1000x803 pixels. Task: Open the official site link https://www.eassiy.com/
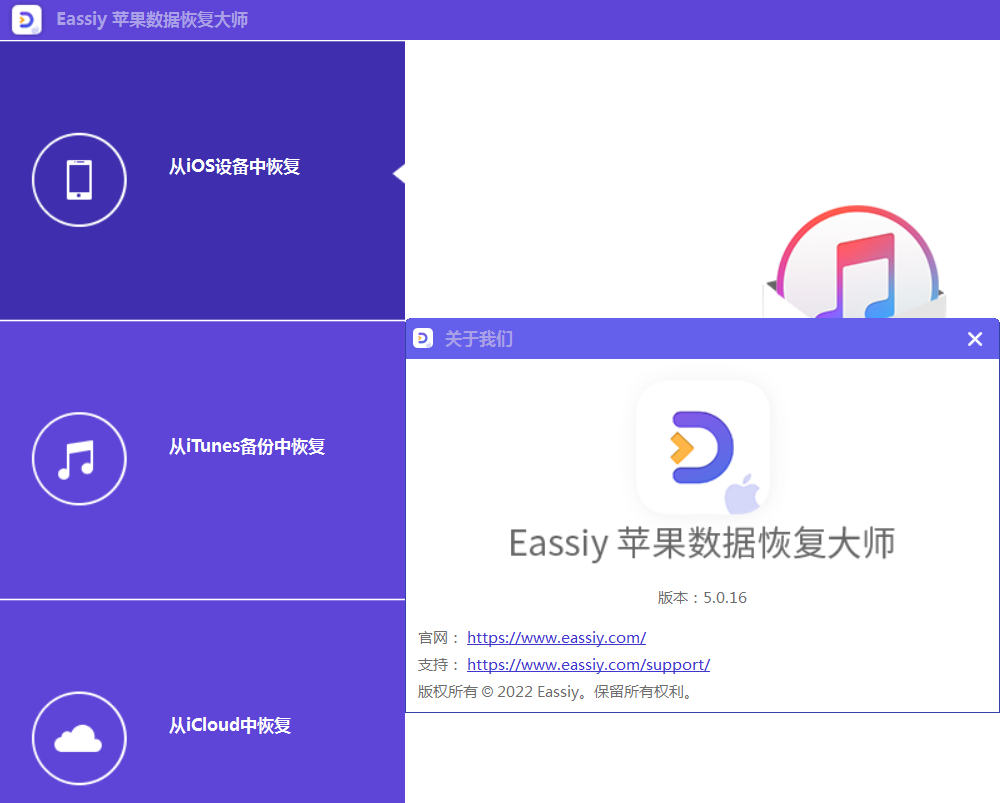click(x=556, y=637)
